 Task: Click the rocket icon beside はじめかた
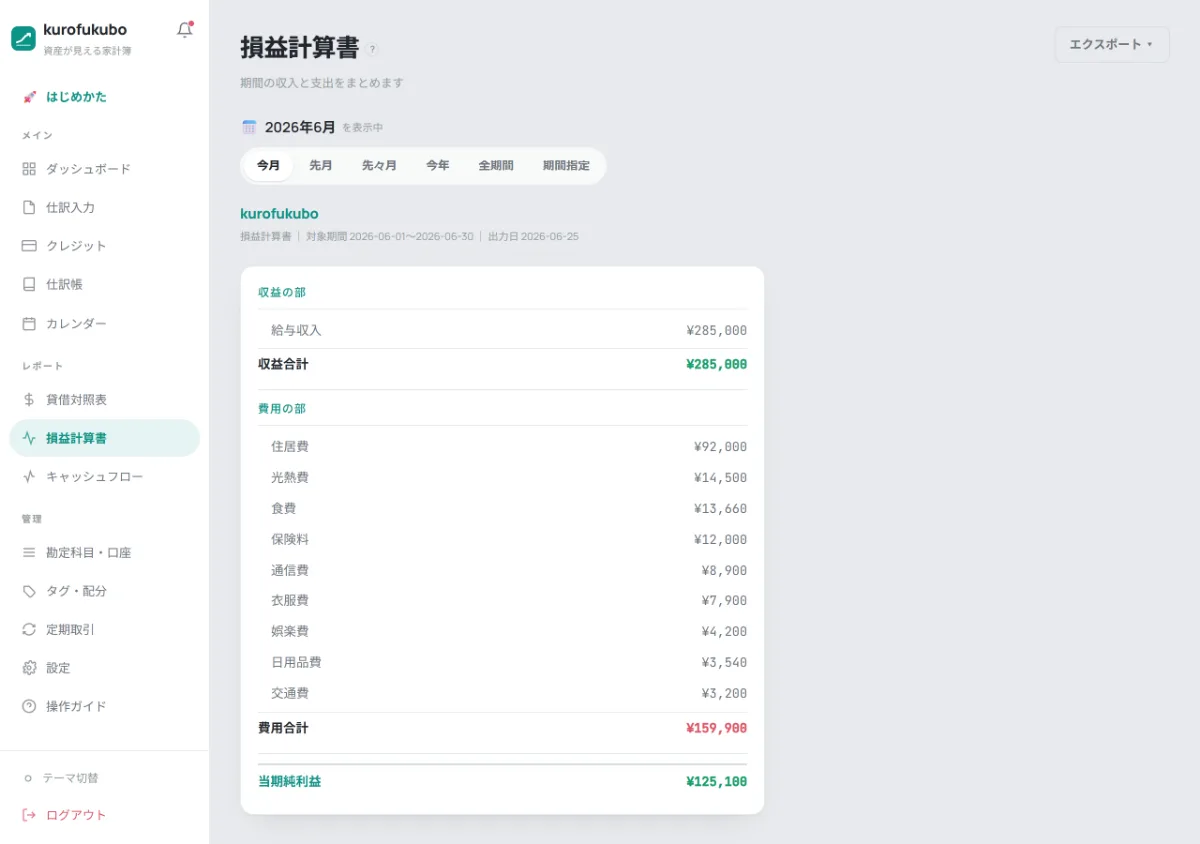tap(29, 97)
